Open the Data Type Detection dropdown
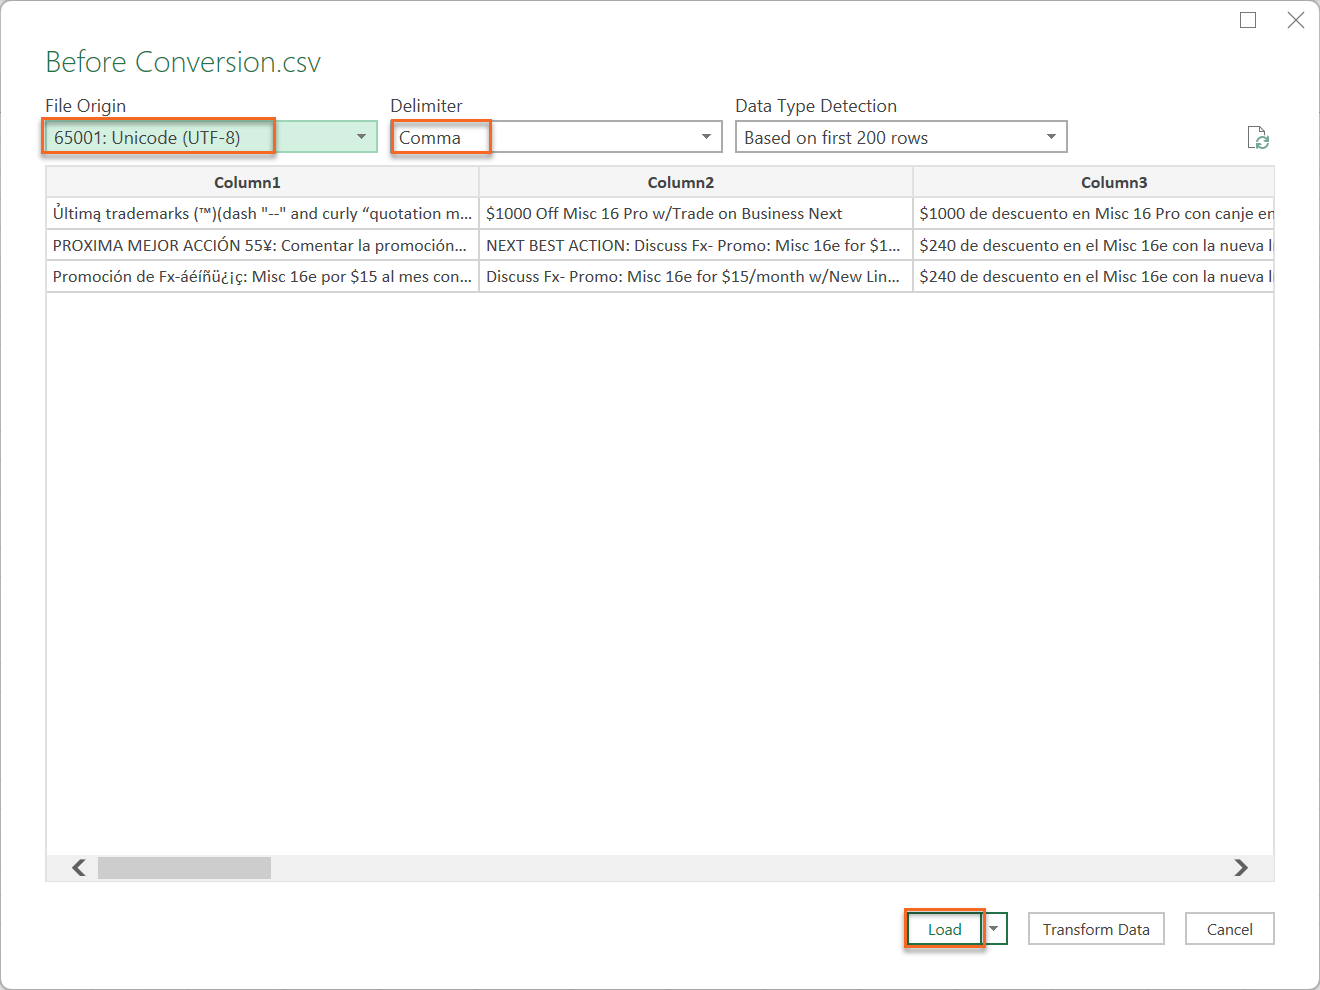The height and width of the screenshot is (990, 1320). click(1051, 137)
